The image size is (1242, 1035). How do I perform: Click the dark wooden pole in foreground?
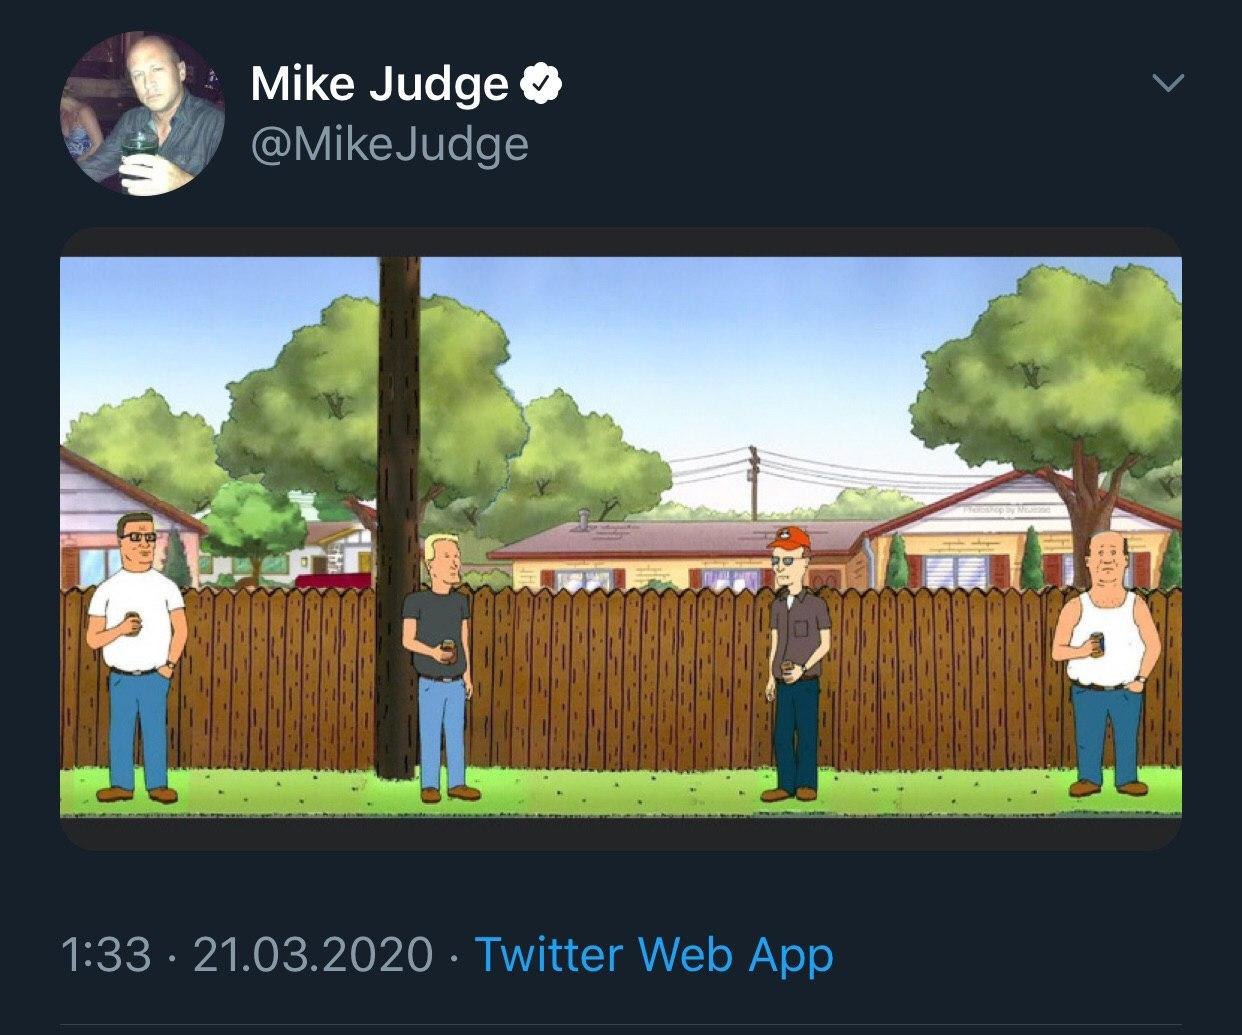point(399,517)
